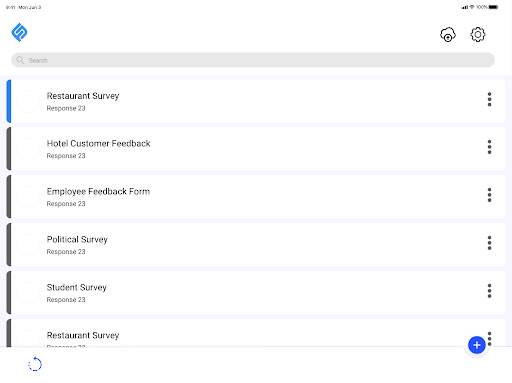Screen dimensions: 512x383
Task: Select Response 23 under Student Survey
Action: [x=66, y=300]
